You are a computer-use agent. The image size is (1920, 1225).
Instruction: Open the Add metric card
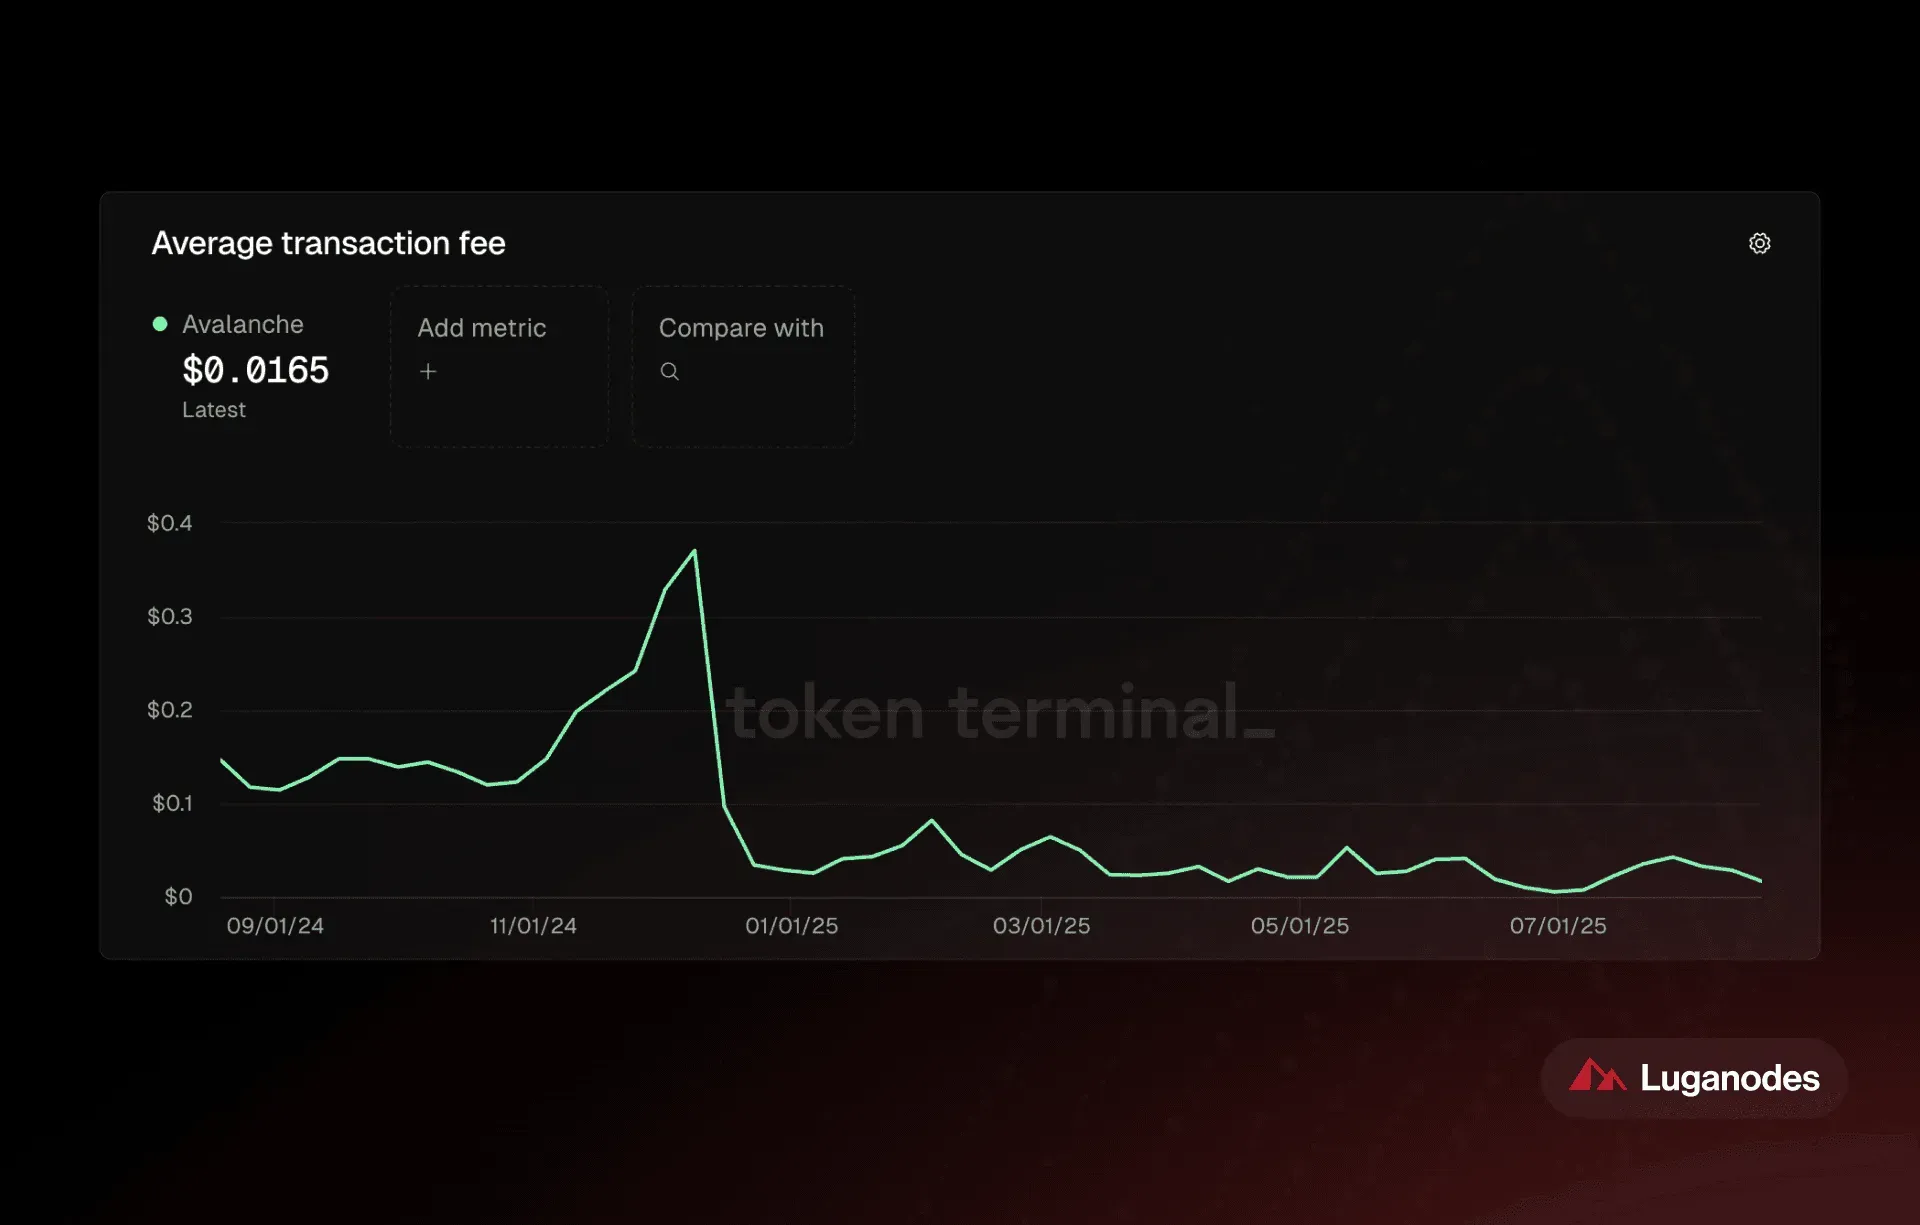pos(499,366)
